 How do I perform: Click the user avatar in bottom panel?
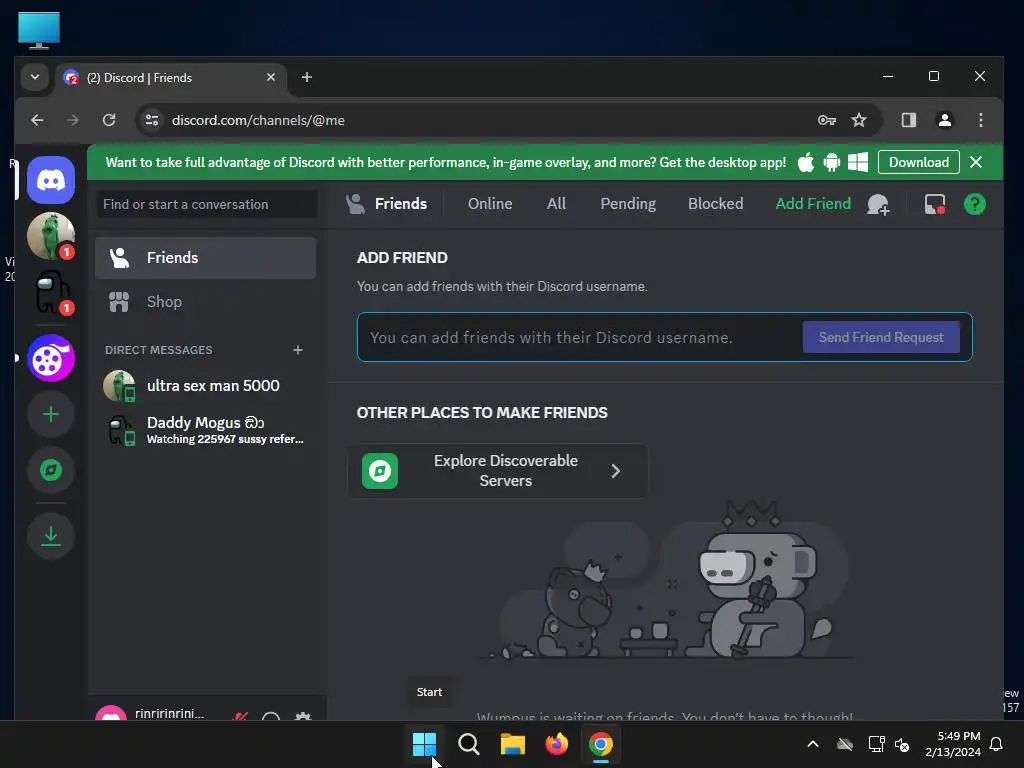click(x=111, y=713)
